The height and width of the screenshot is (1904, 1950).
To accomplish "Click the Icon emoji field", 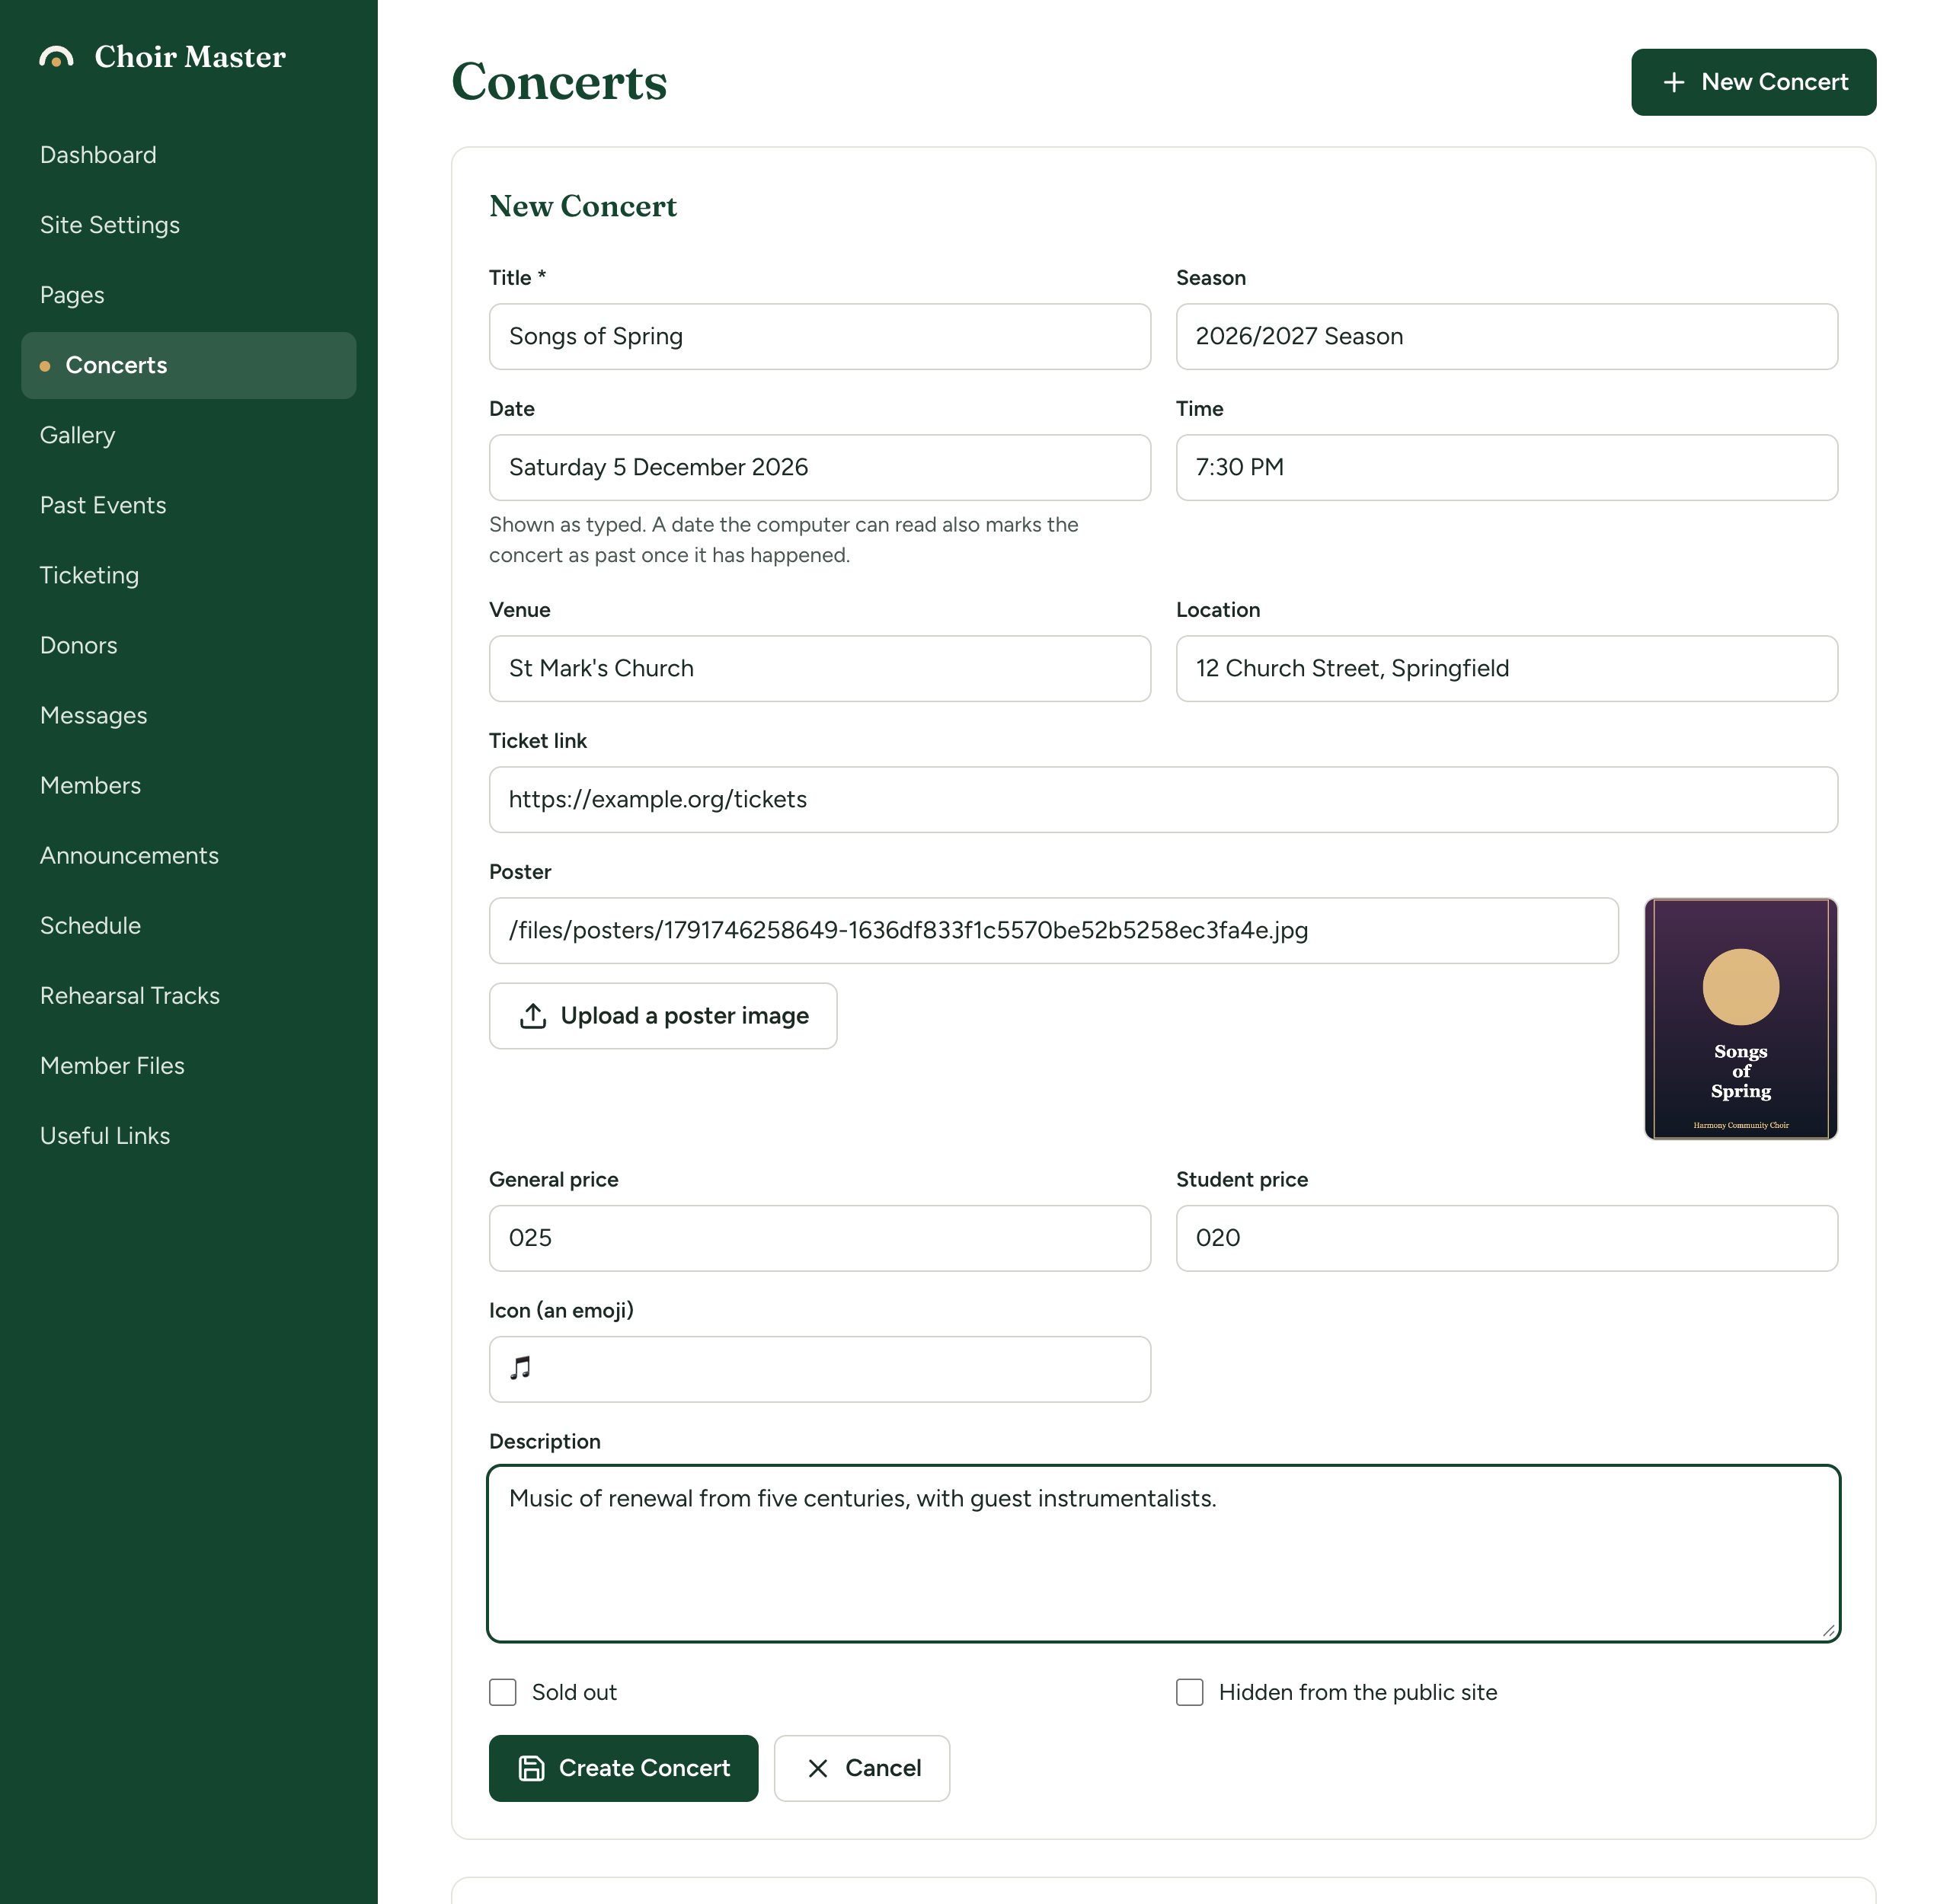I will 820,1370.
